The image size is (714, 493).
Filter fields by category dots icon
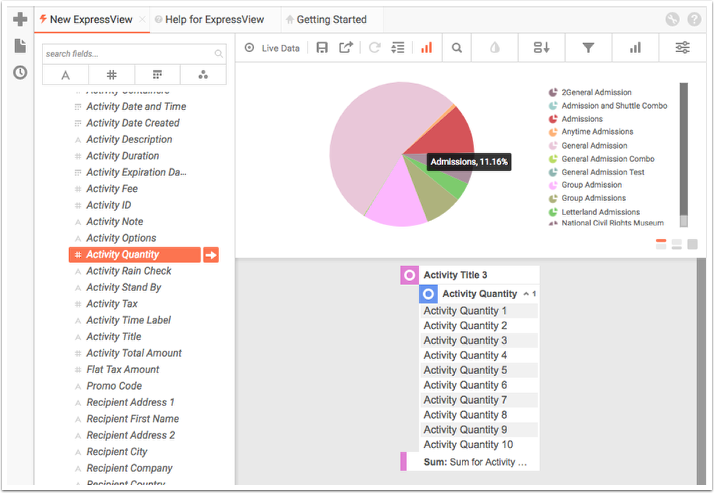[x=203, y=75]
